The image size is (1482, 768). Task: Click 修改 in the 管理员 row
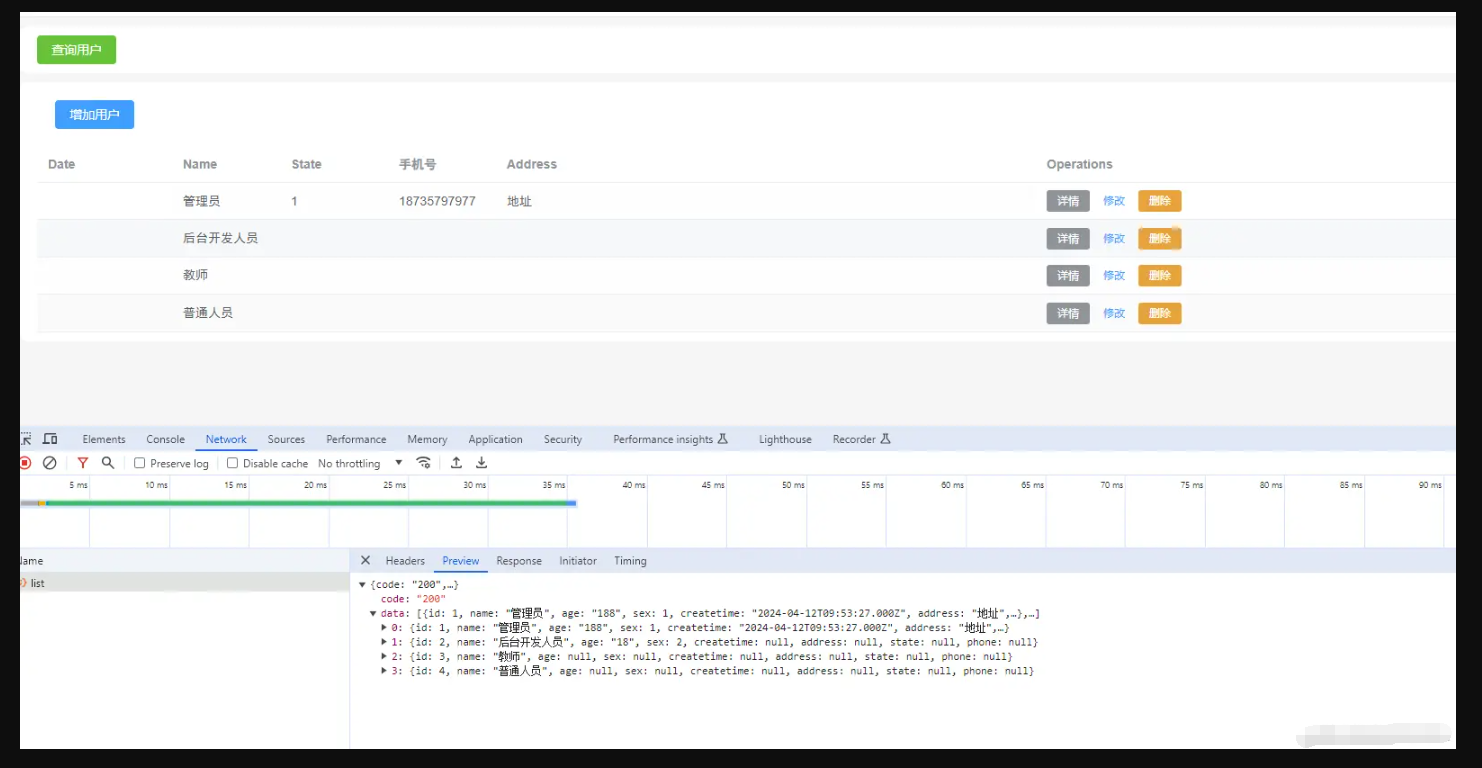click(1114, 201)
